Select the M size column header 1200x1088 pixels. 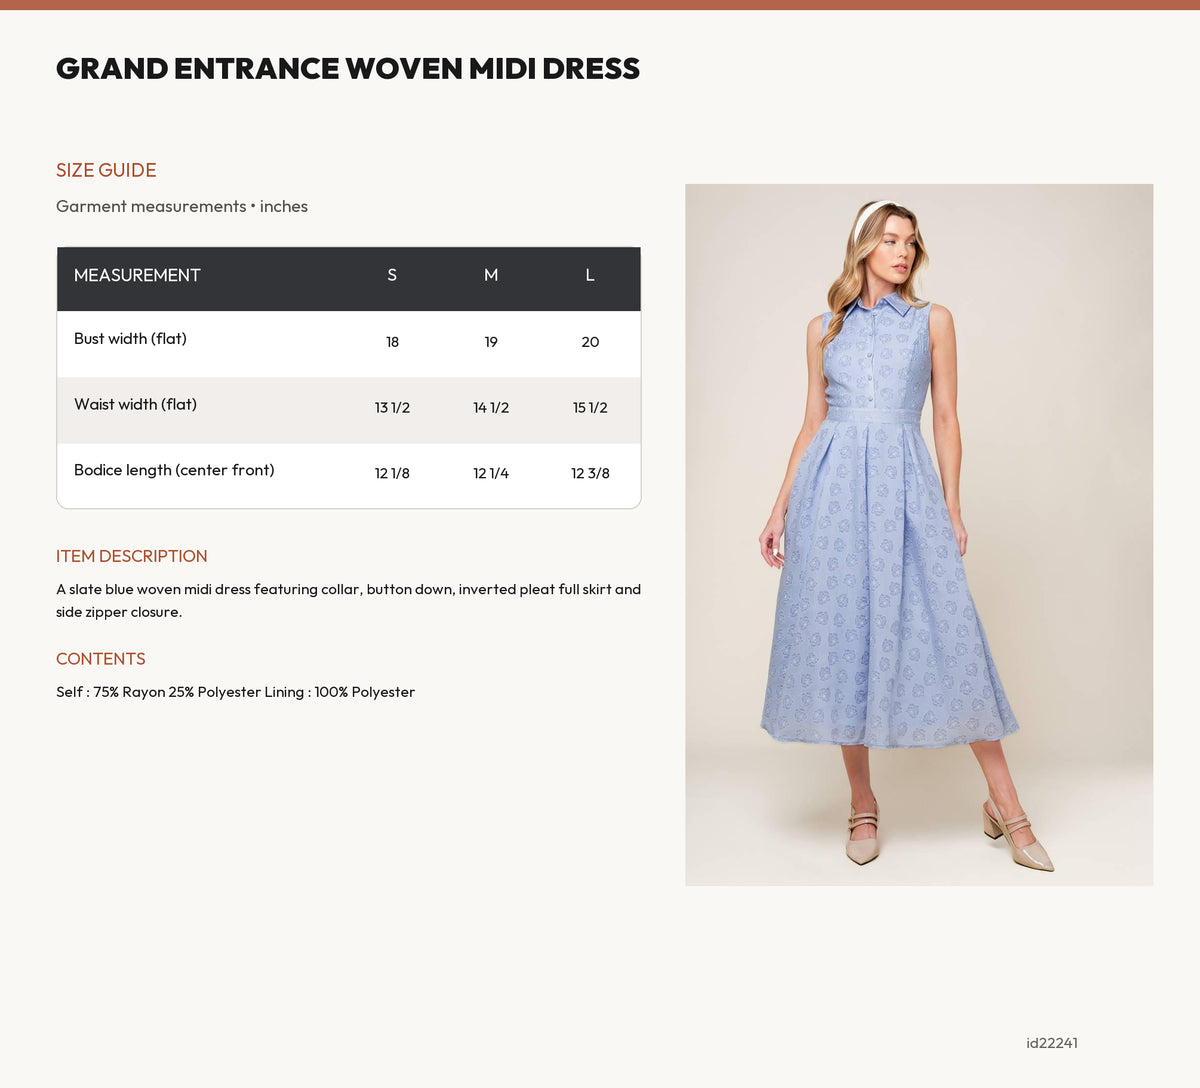click(x=491, y=275)
